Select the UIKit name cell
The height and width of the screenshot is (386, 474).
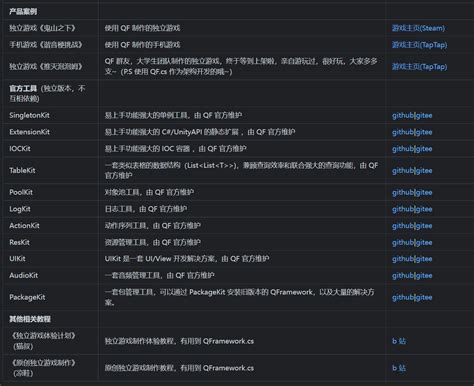point(17,259)
